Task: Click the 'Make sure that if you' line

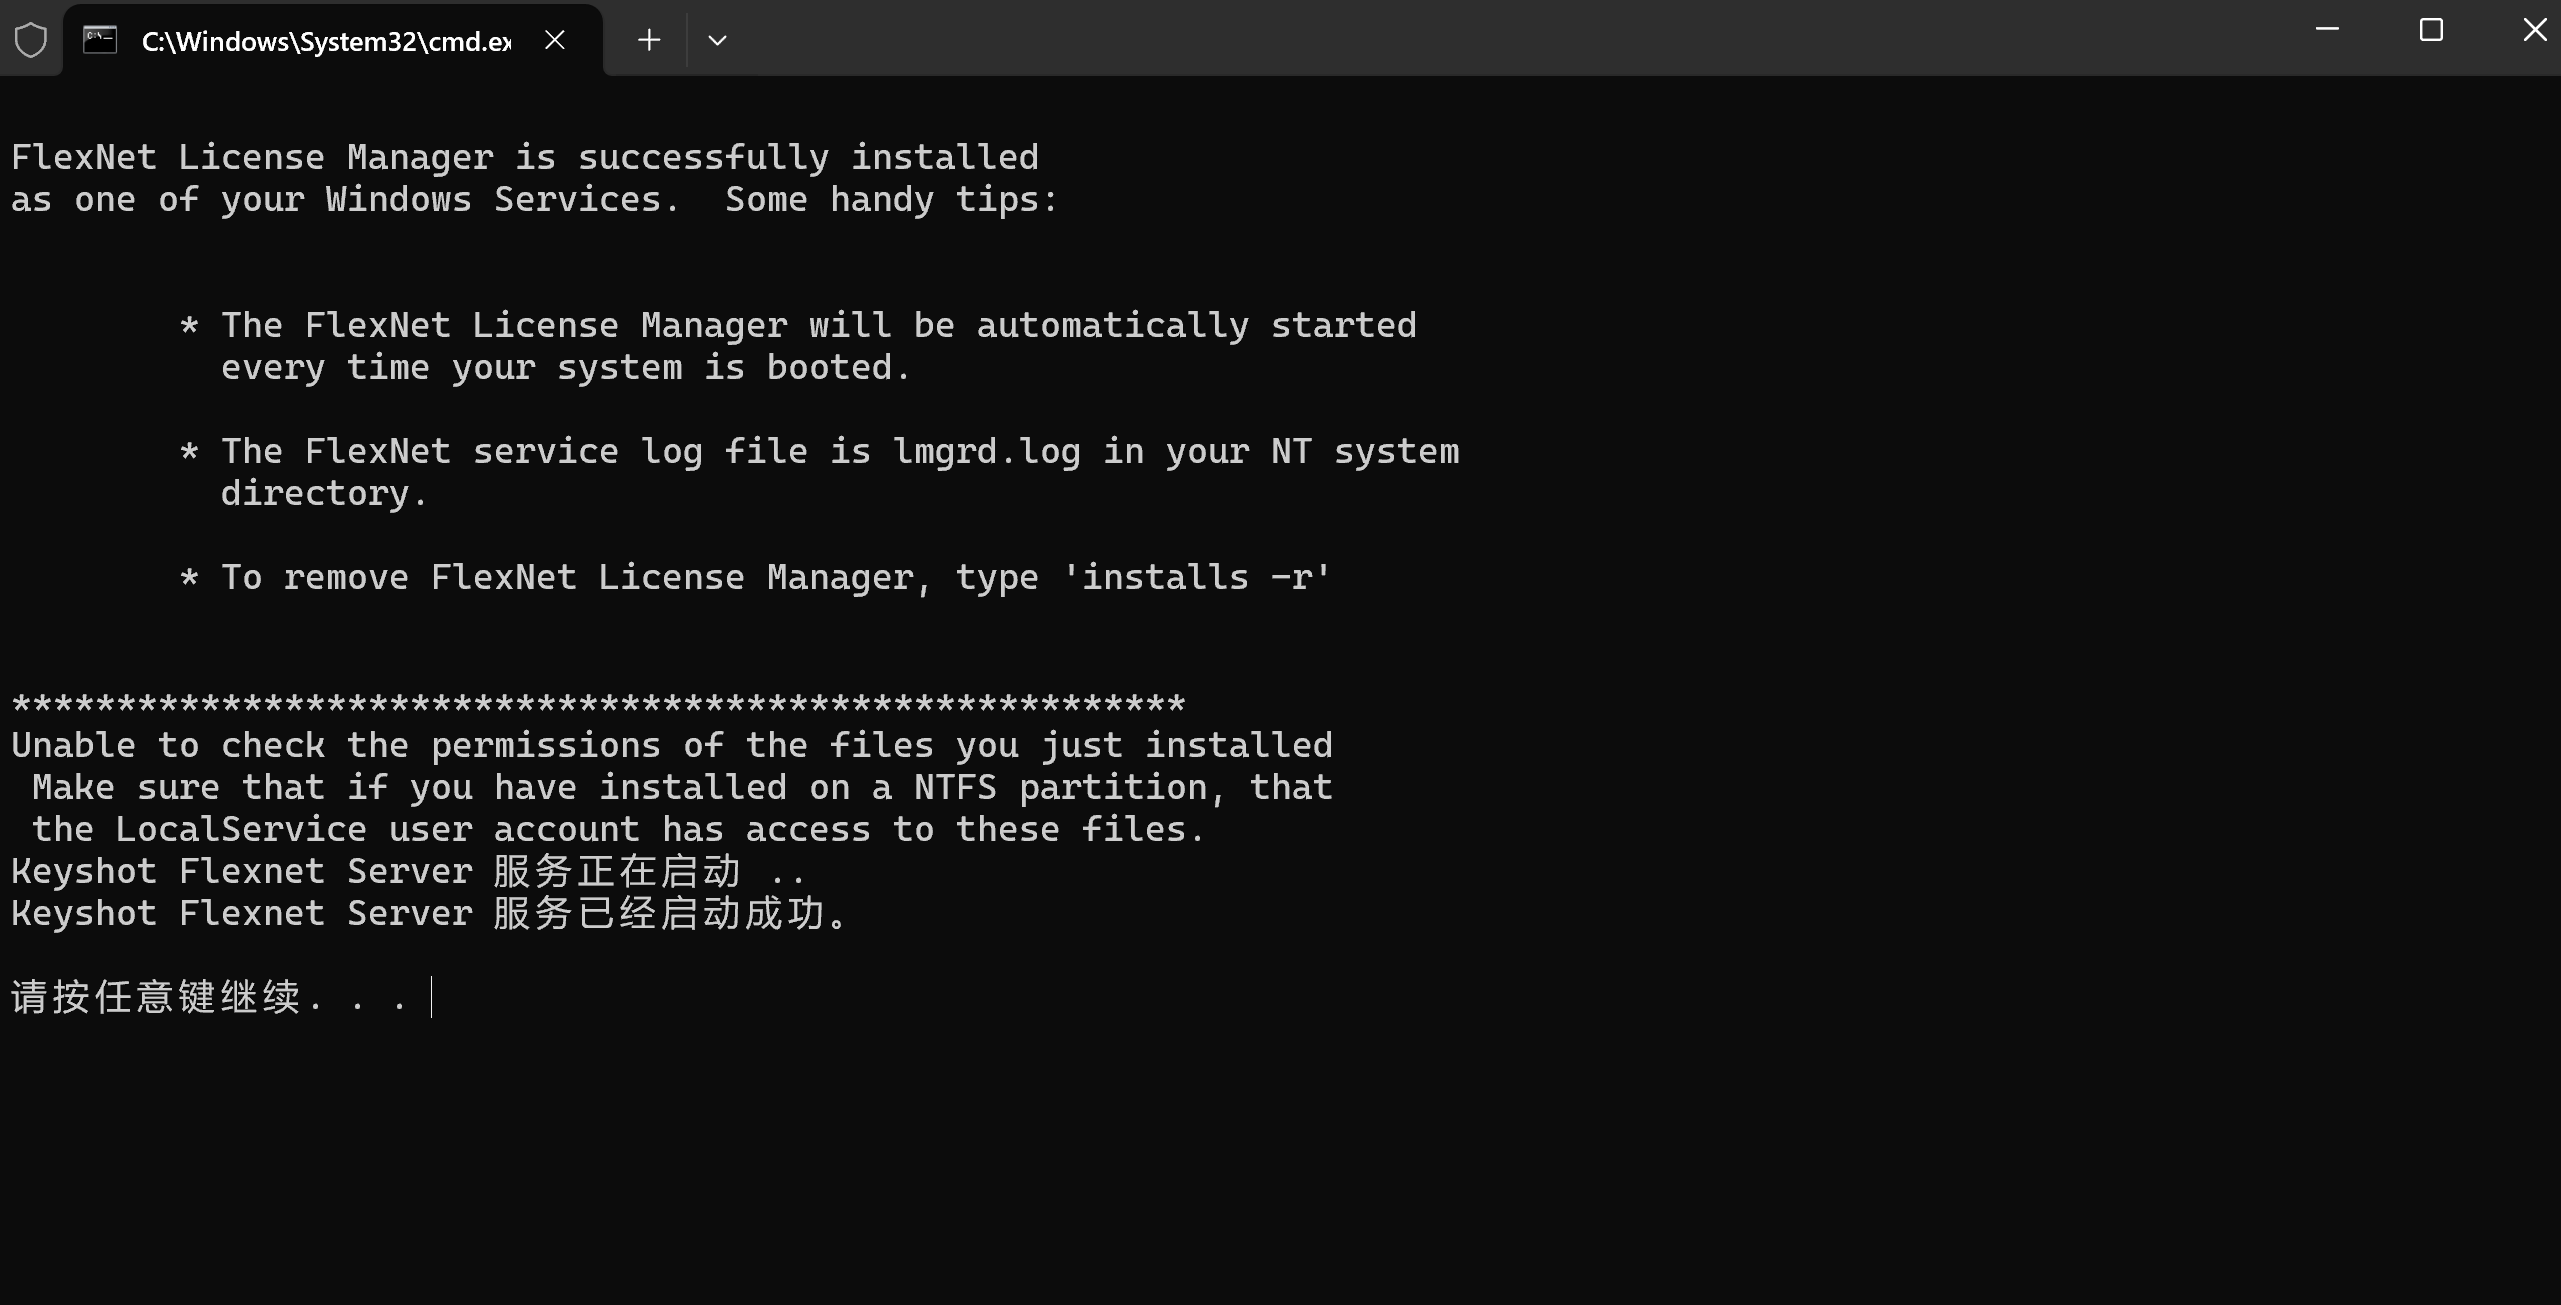Action: coord(682,788)
